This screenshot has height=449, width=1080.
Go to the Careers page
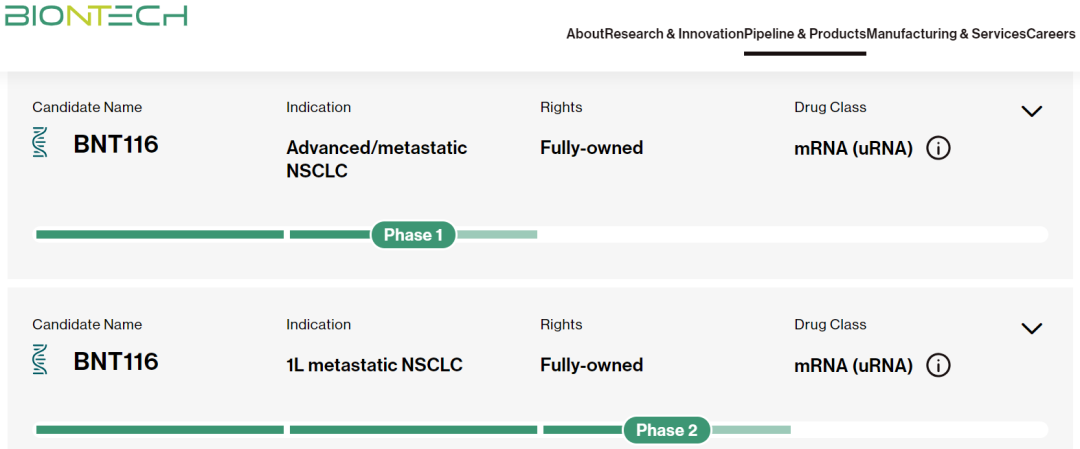coord(1051,34)
